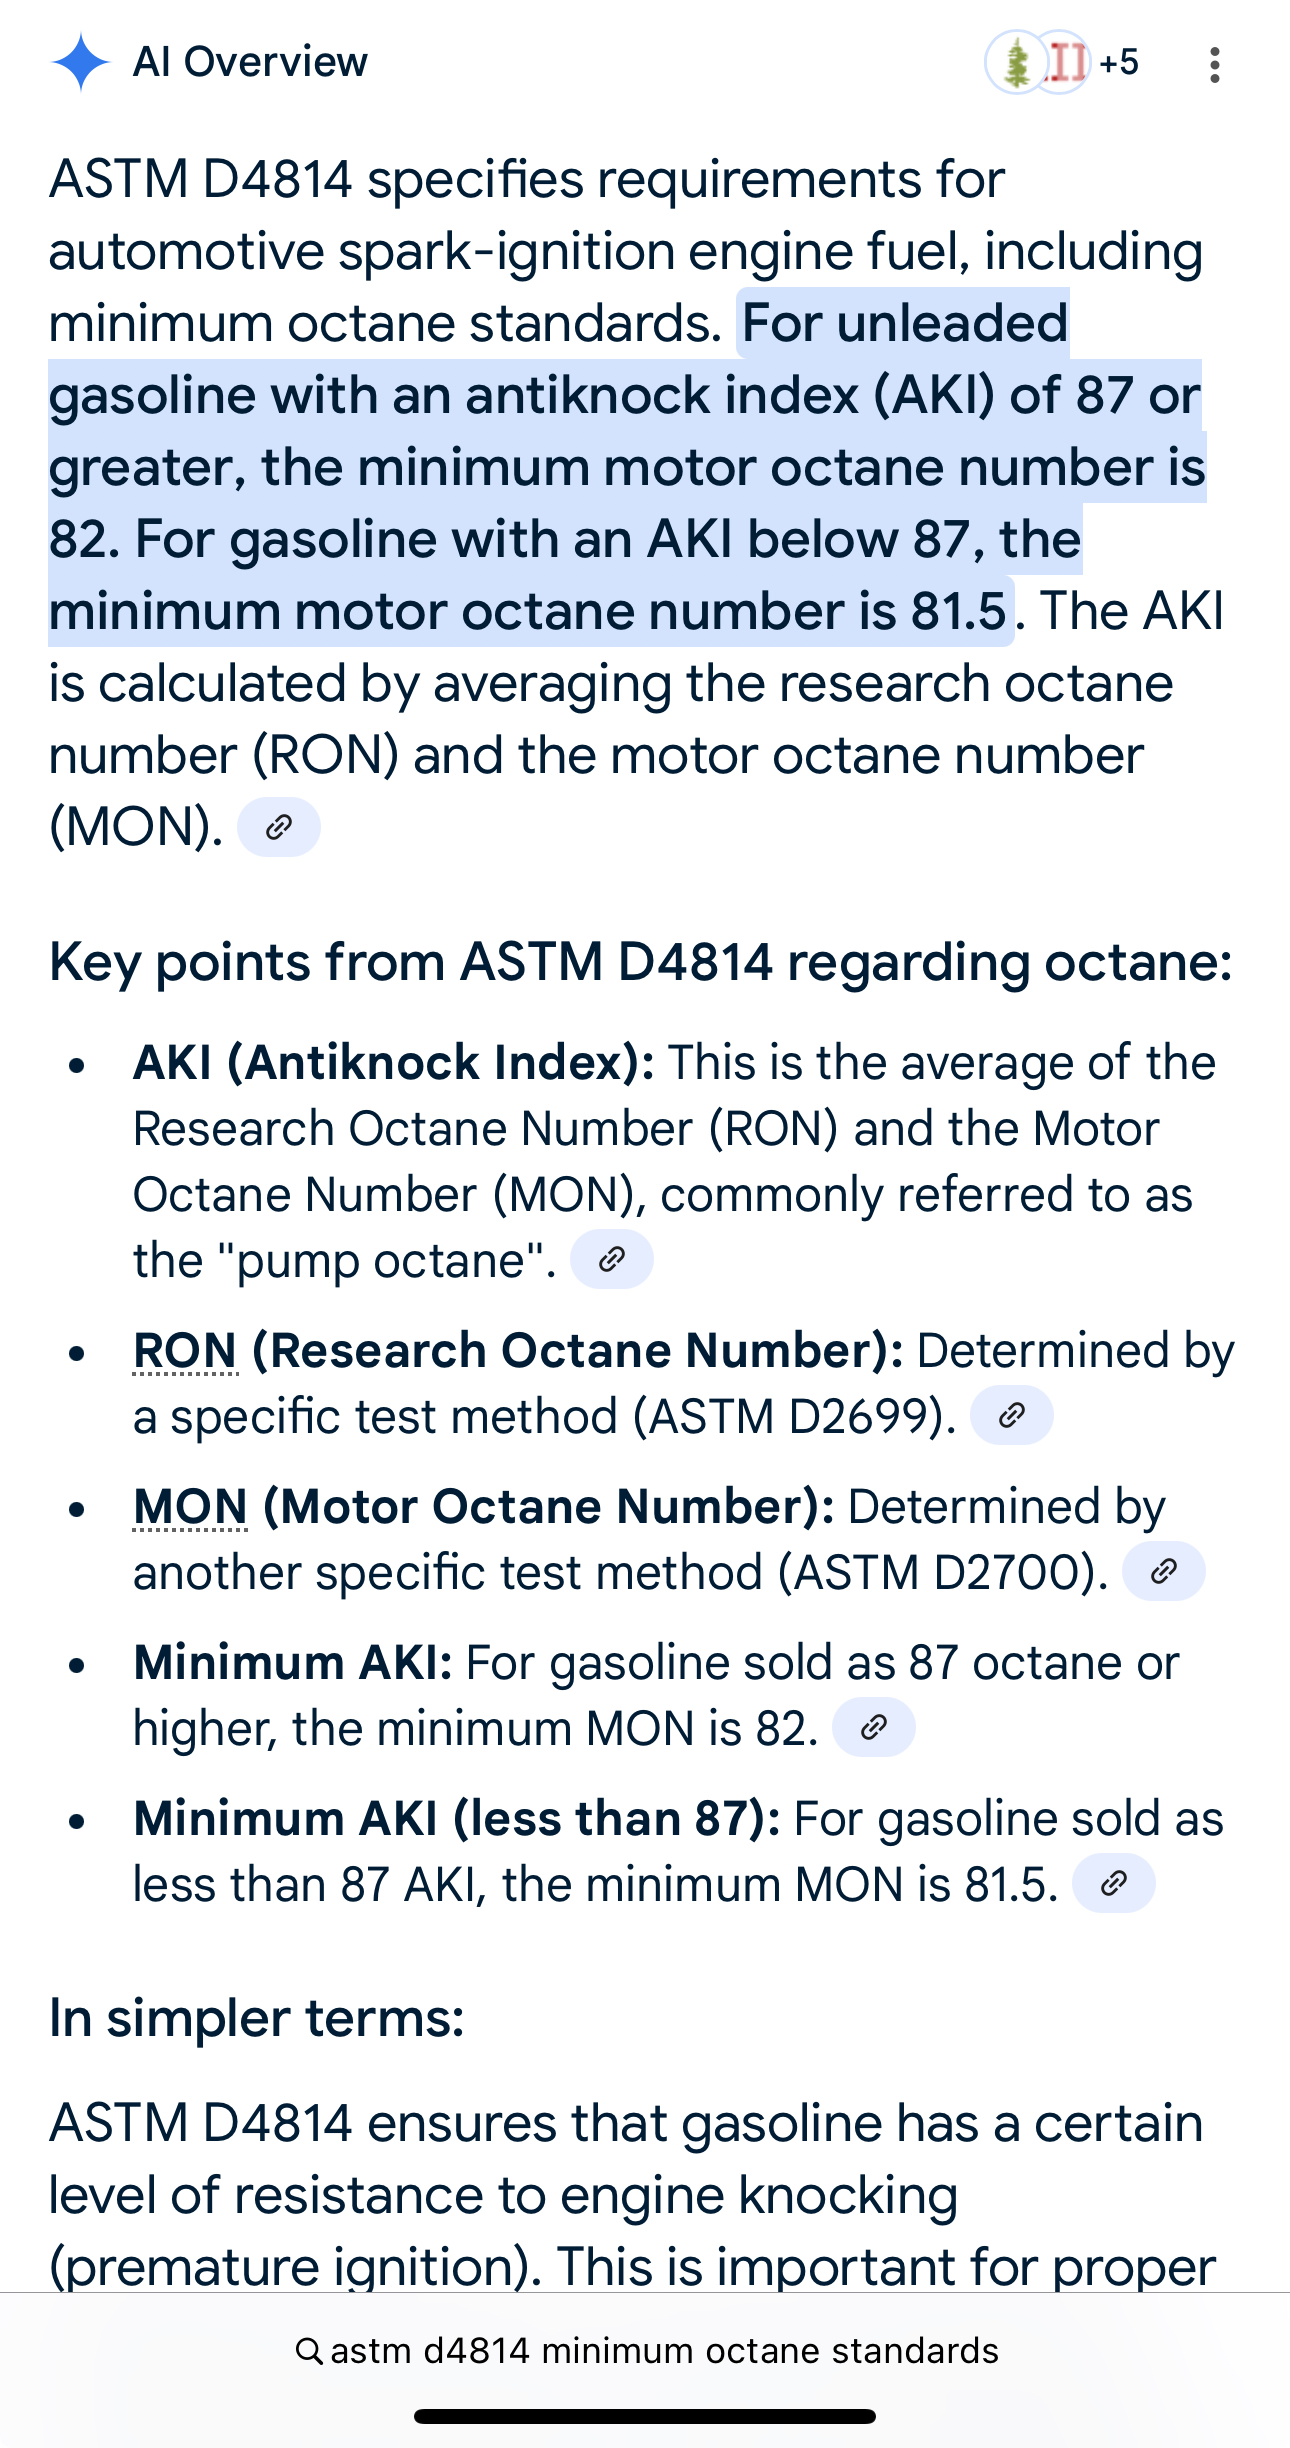
Task: Tap the "AI Overview" header title
Action: point(250,62)
